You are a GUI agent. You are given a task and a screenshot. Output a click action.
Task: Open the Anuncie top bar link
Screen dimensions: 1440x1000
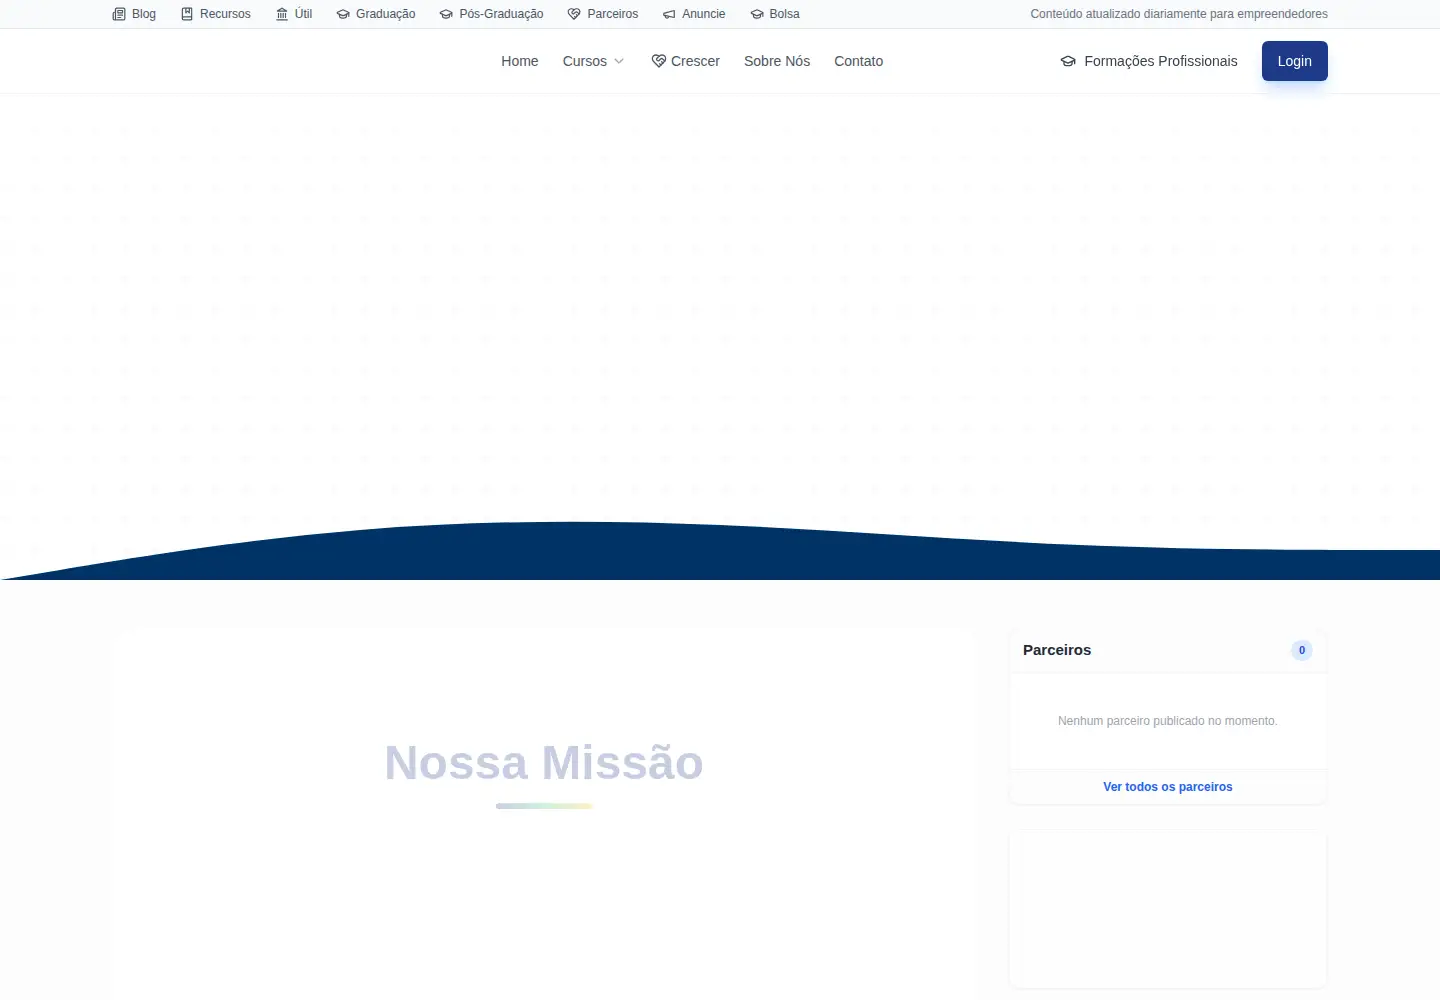[x=694, y=14]
